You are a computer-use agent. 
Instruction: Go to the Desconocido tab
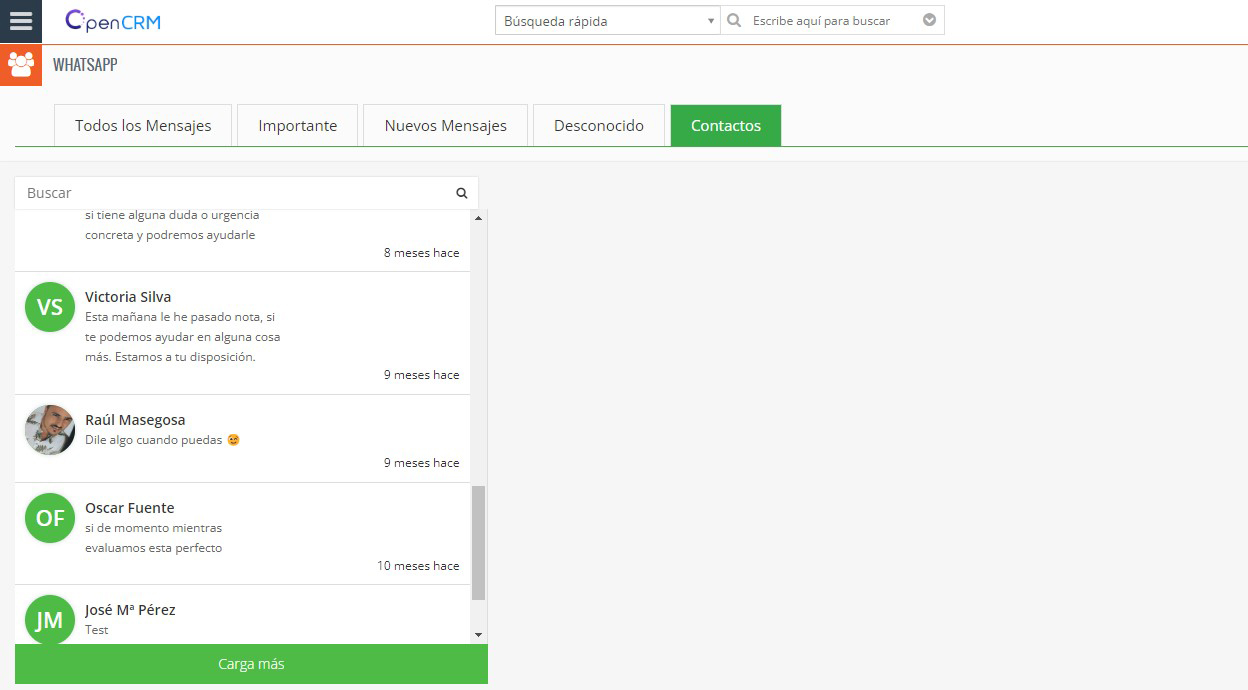[x=599, y=125]
